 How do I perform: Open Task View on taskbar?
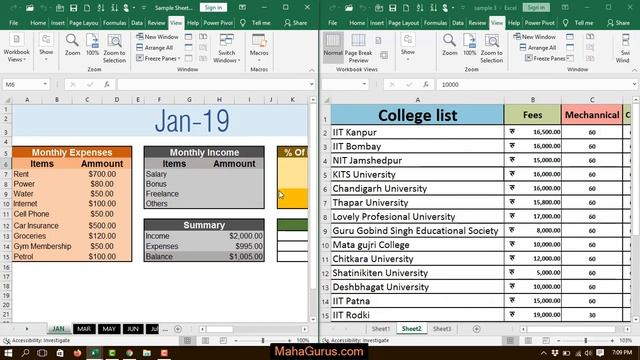point(42,353)
